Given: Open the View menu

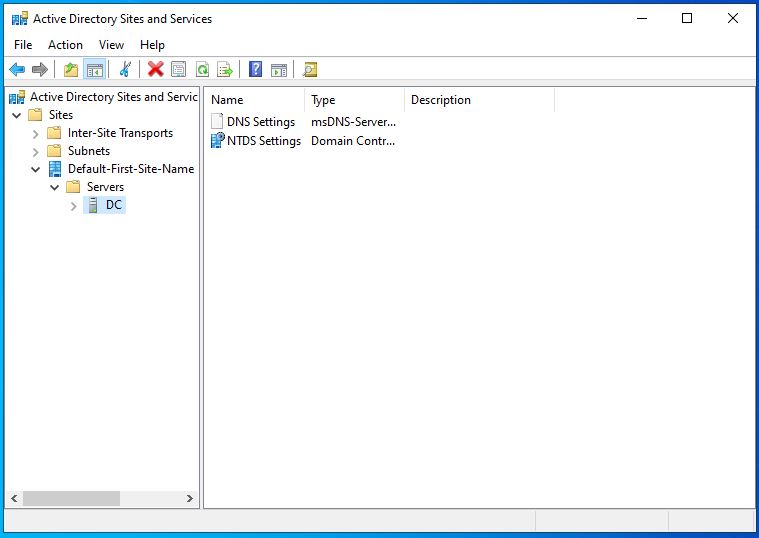Looking at the screenshot, I should coord(111,45).
